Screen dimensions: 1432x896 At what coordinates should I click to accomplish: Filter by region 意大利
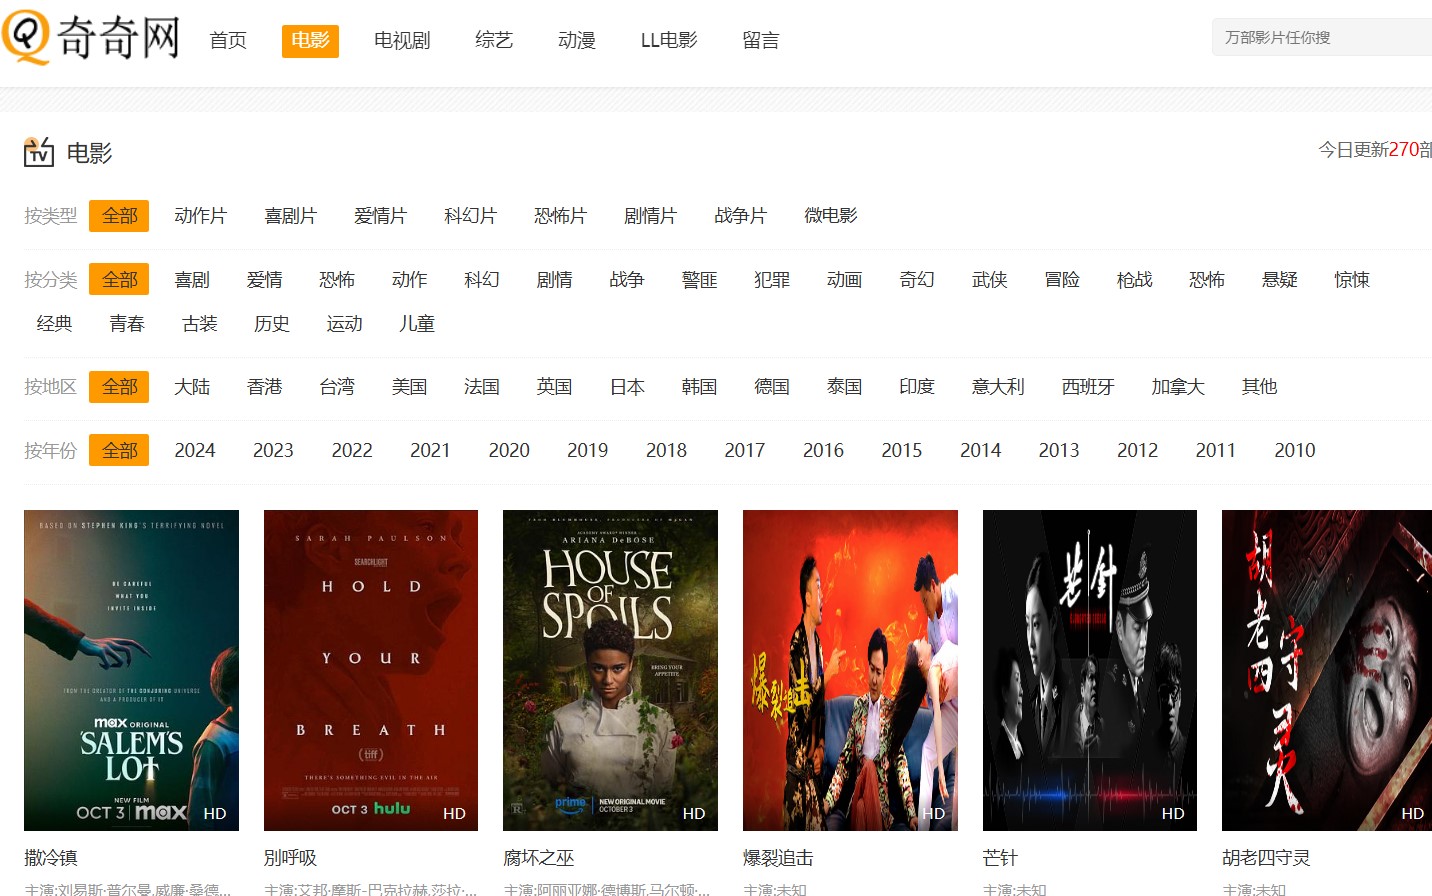point(999,387)
